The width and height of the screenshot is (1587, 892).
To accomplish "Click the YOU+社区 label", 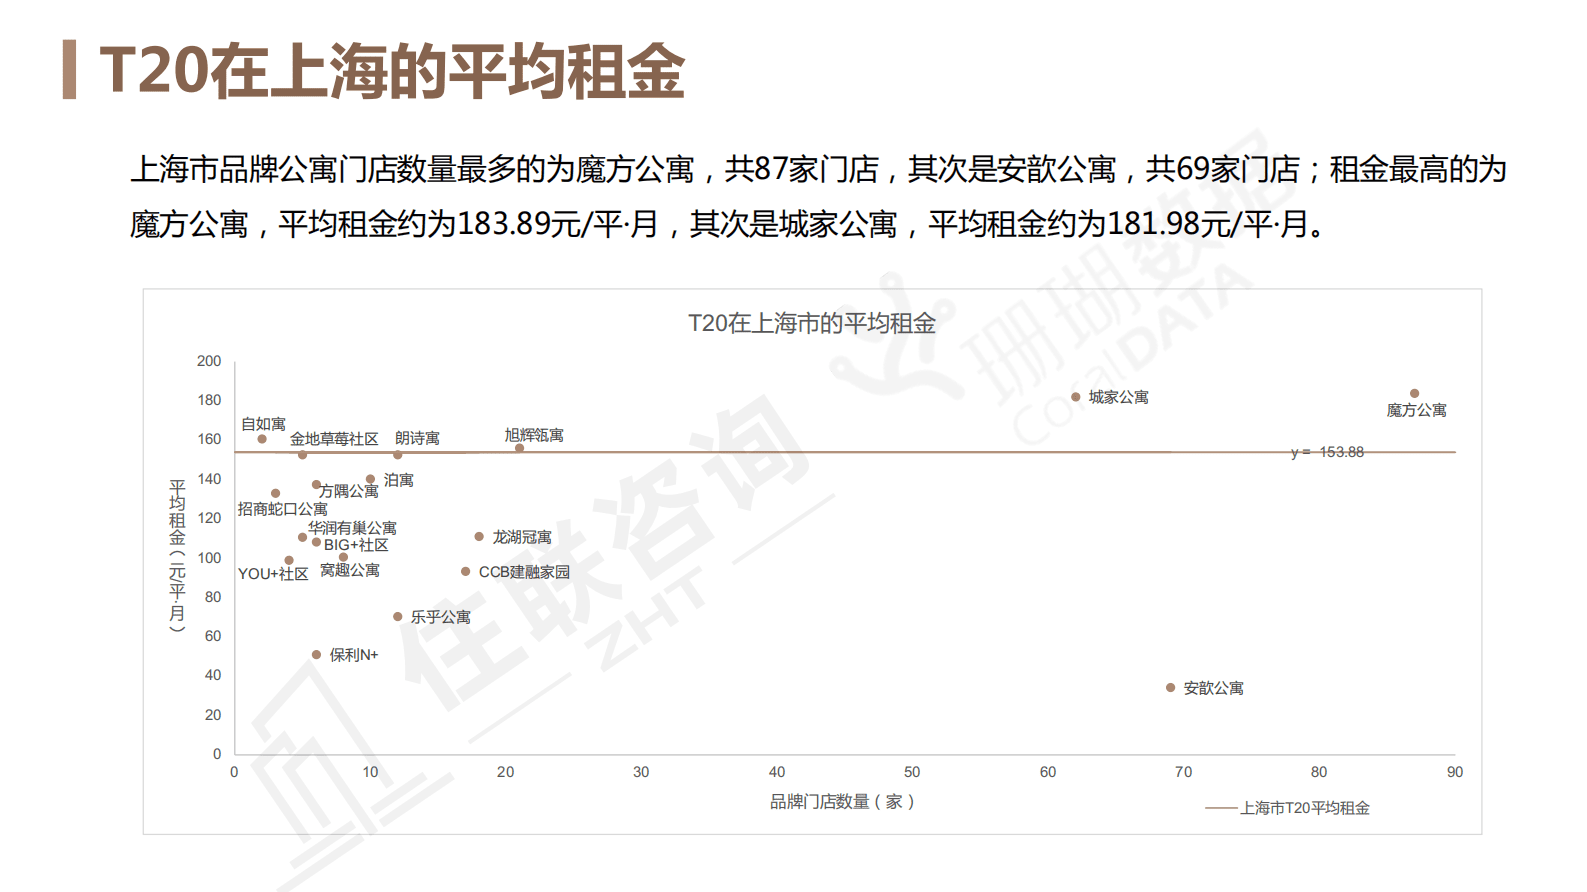I will pyautogui.click(x=273, y=574).
